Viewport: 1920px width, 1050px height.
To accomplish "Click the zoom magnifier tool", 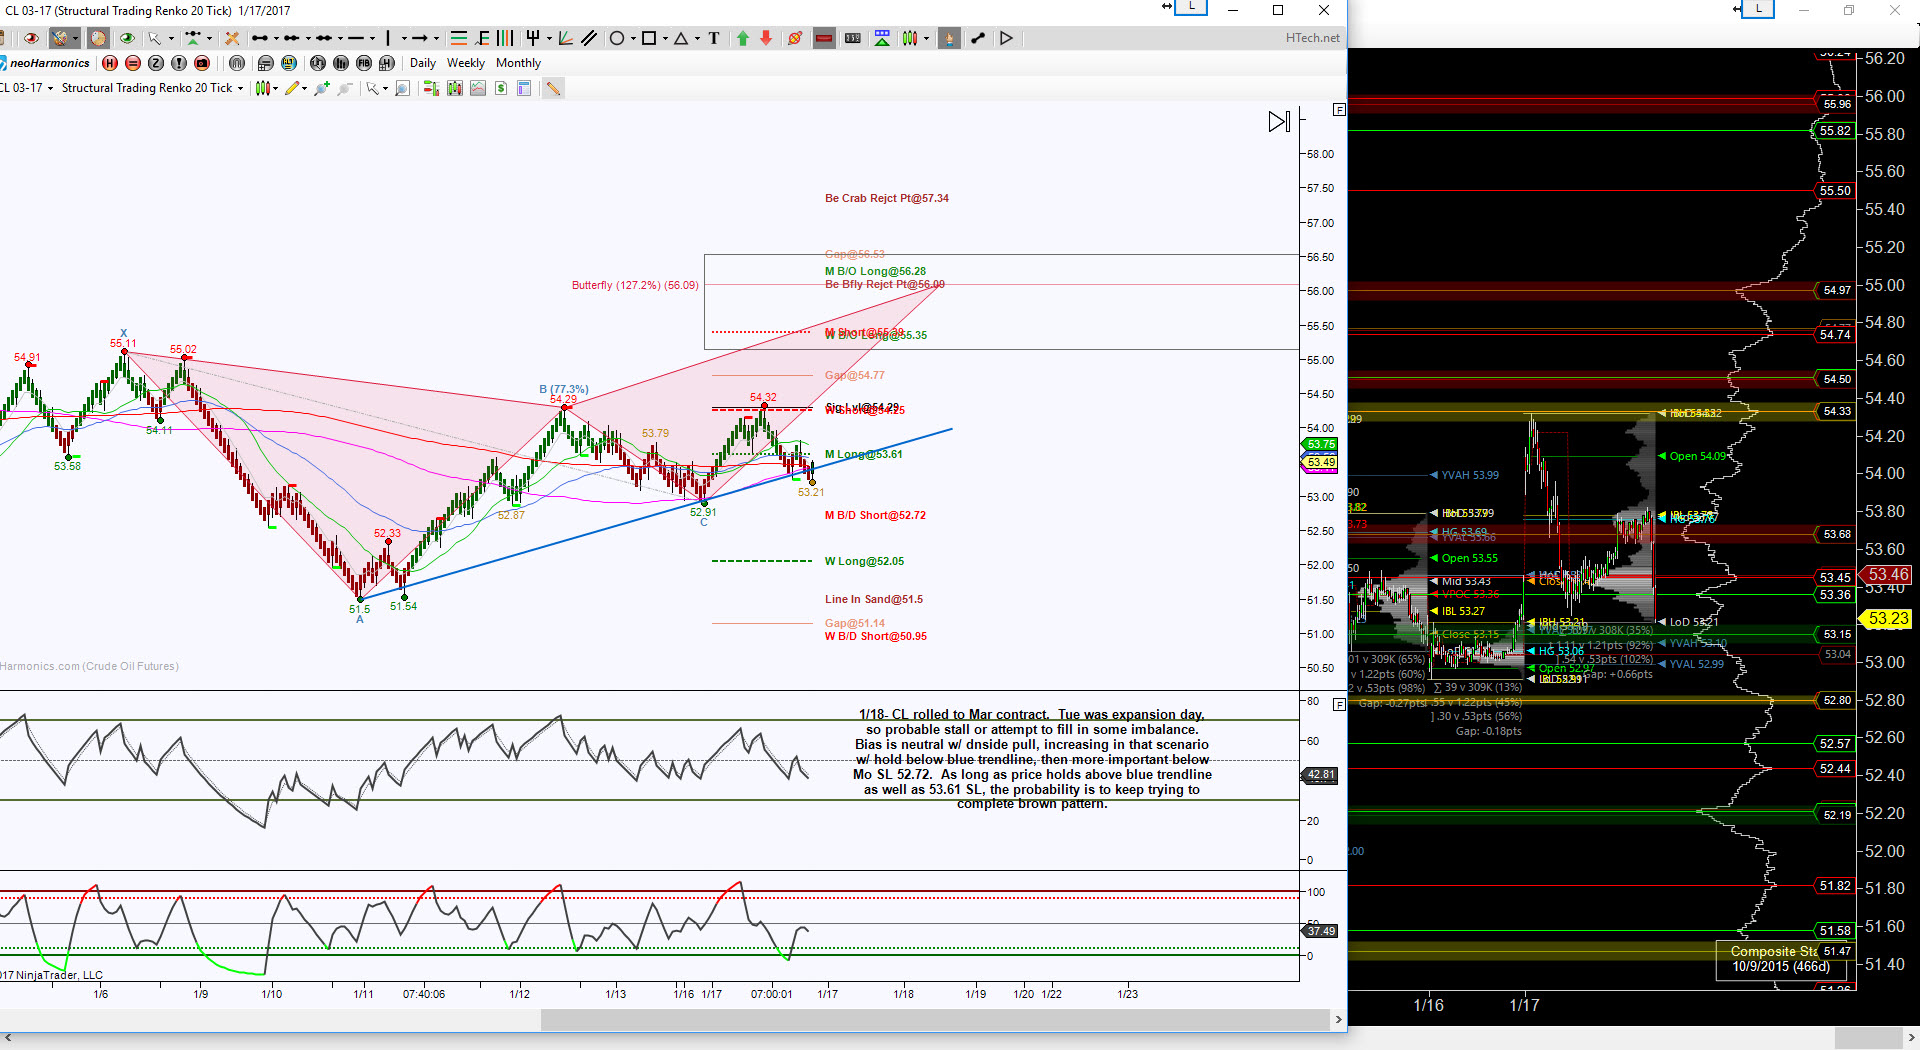I will point(402,88).
